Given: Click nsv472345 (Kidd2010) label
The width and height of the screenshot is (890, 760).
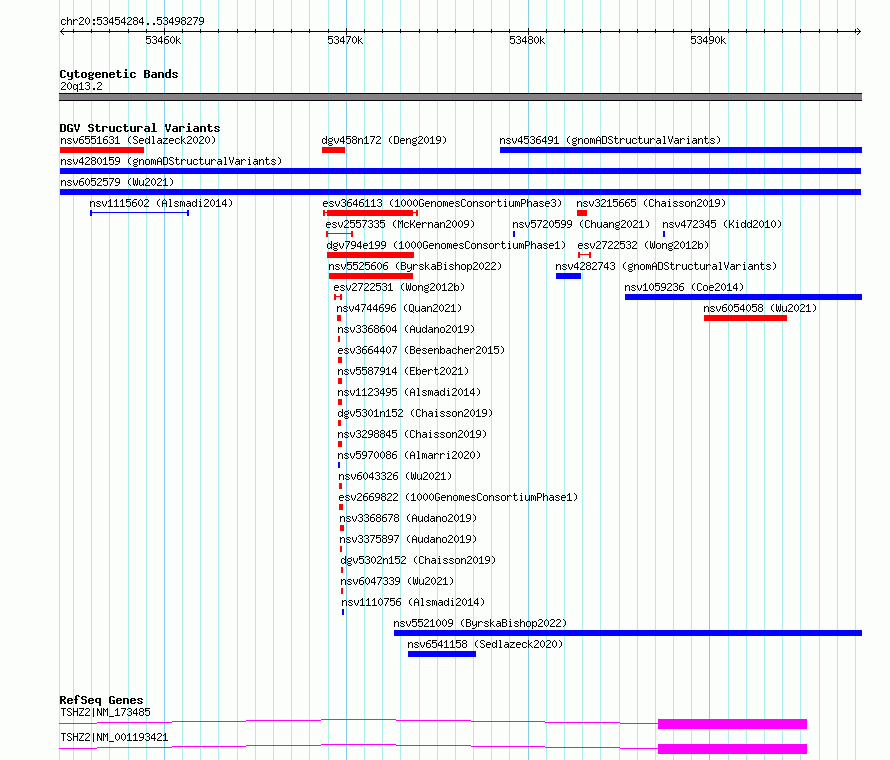Looking at the screenshot, I should click(722, 224).
